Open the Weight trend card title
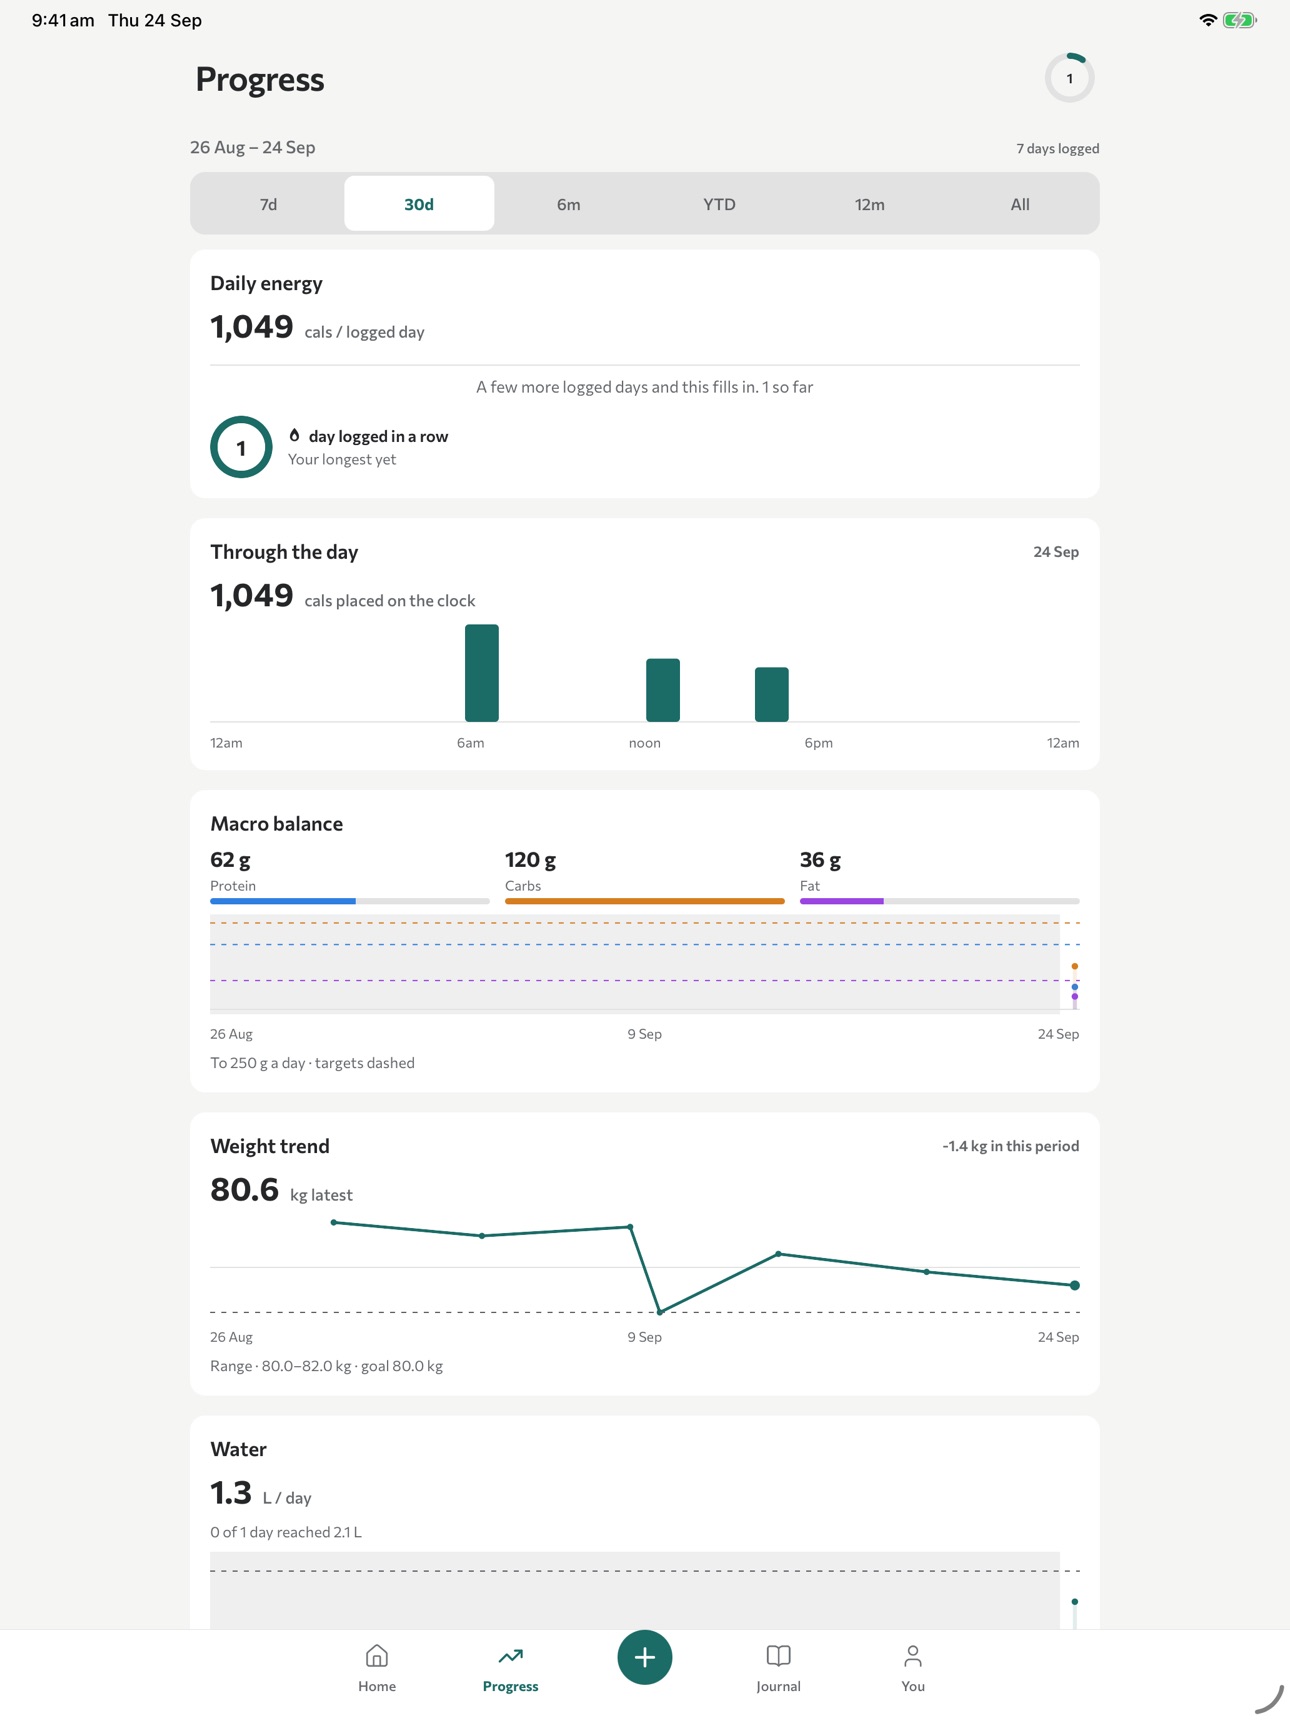 pyautogui.click(x=270, y=1146)
